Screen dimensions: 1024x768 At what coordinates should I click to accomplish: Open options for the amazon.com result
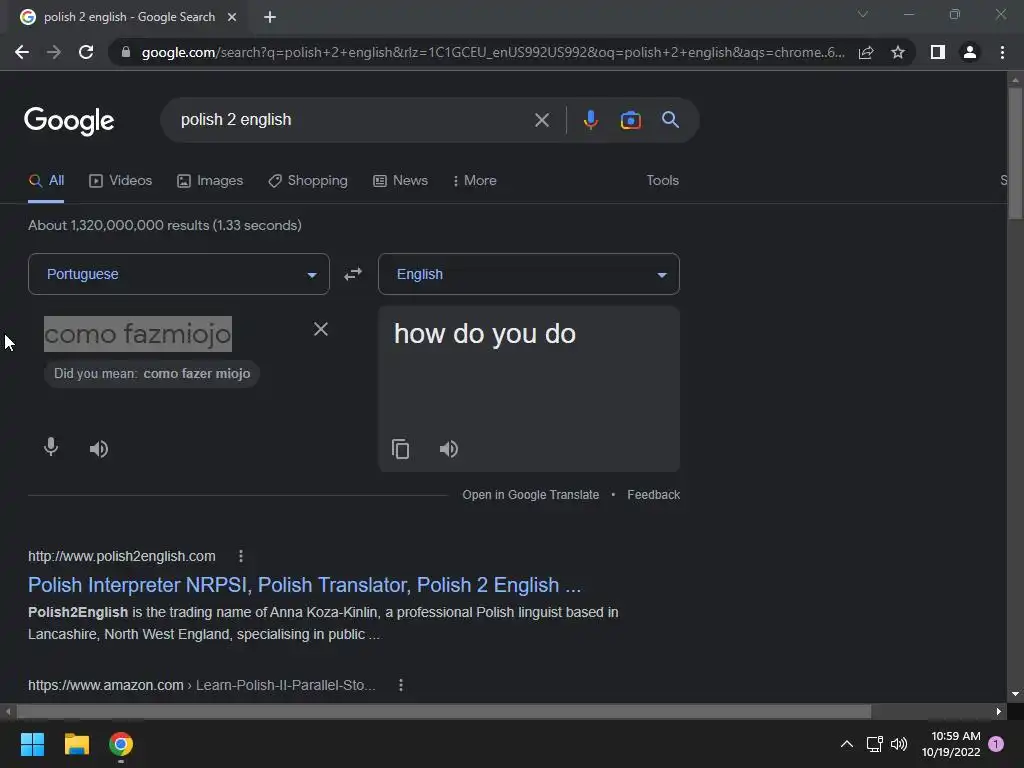pos(401,685)
